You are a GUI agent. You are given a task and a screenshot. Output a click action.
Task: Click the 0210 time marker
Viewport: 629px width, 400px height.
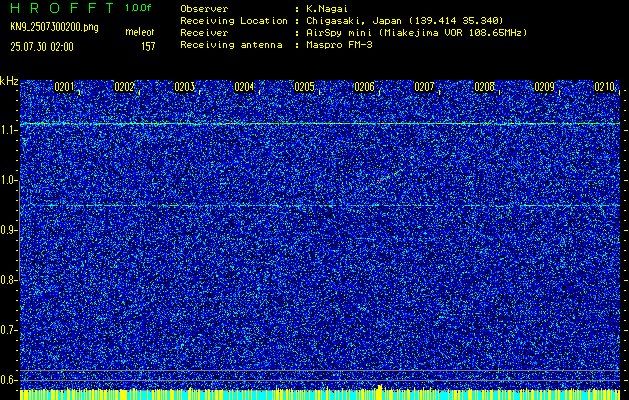pos(605,87)
